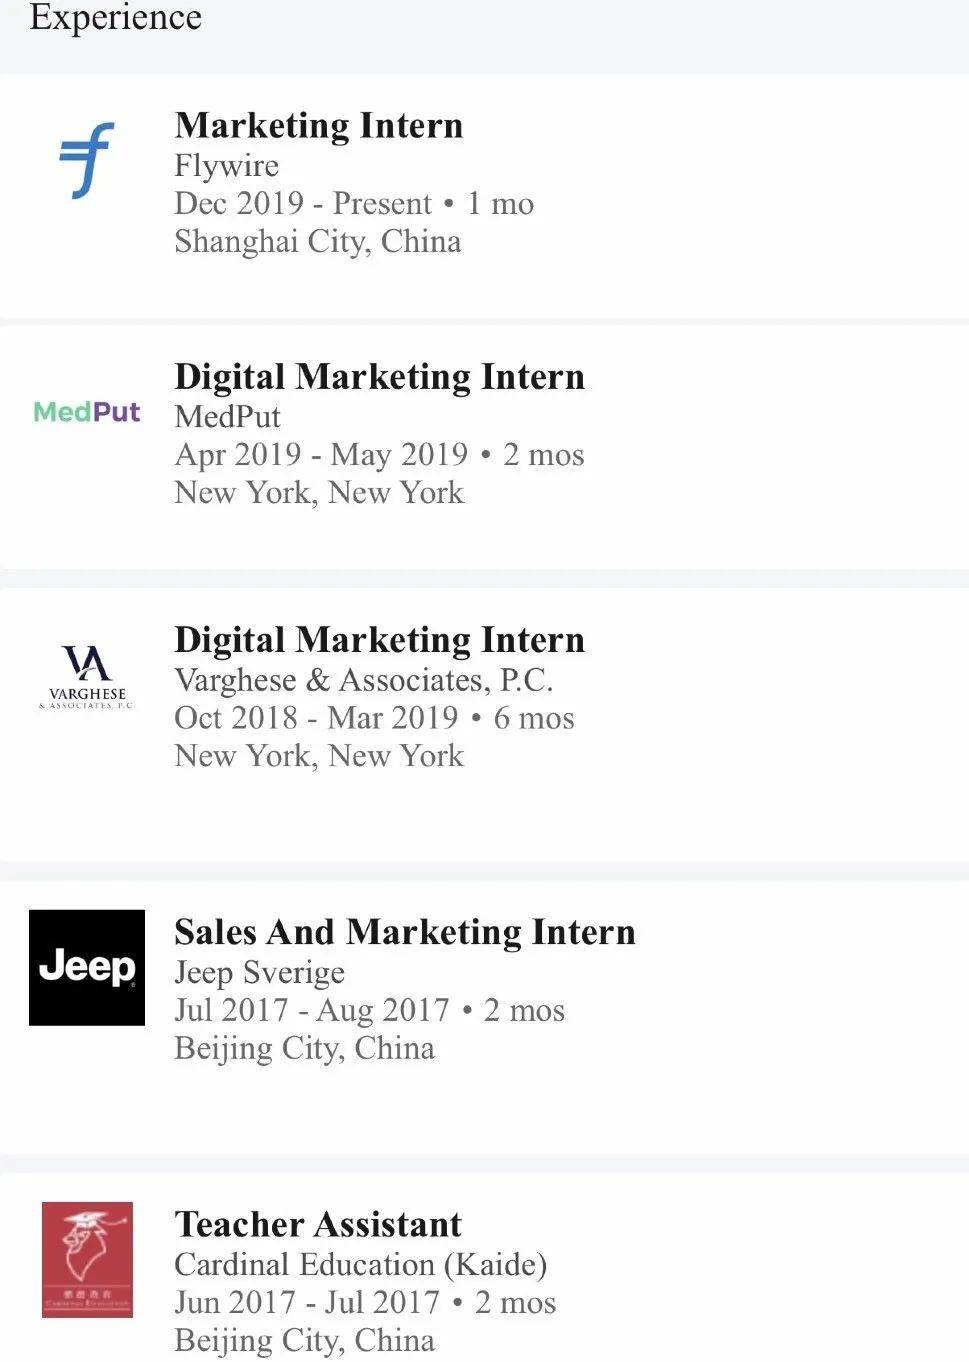Click the Jul 2017 - Aug 2017 date range
Viewport: 969px width, 1362px height.
click(x=312, y=1010)
